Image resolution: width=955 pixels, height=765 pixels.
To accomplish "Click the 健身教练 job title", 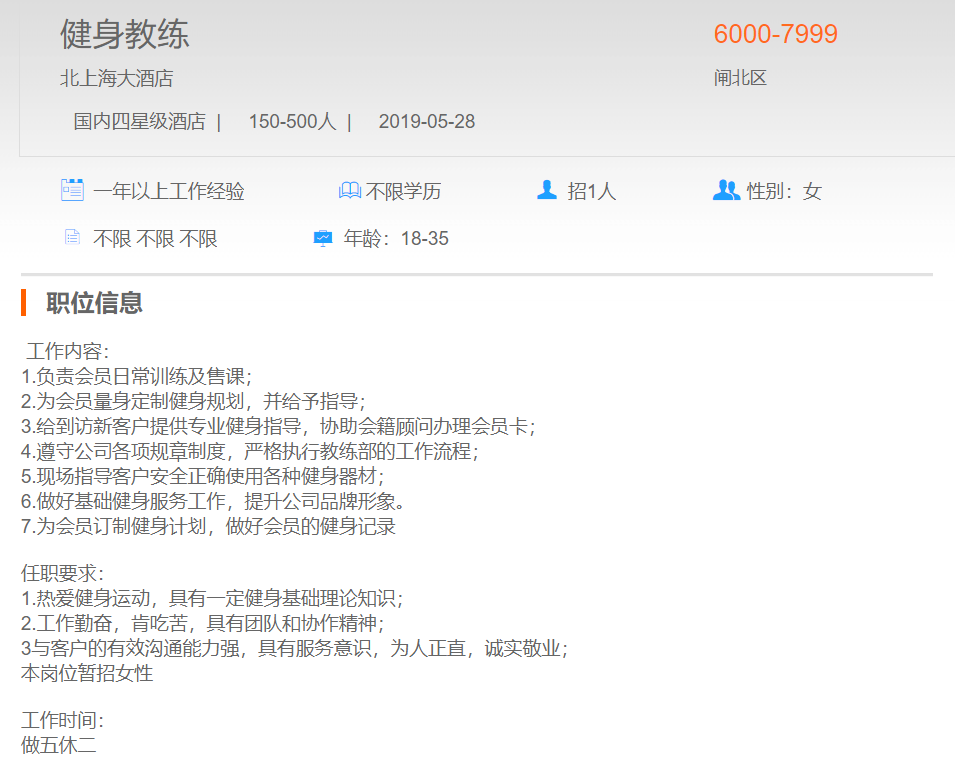I will tap(125, 35).
